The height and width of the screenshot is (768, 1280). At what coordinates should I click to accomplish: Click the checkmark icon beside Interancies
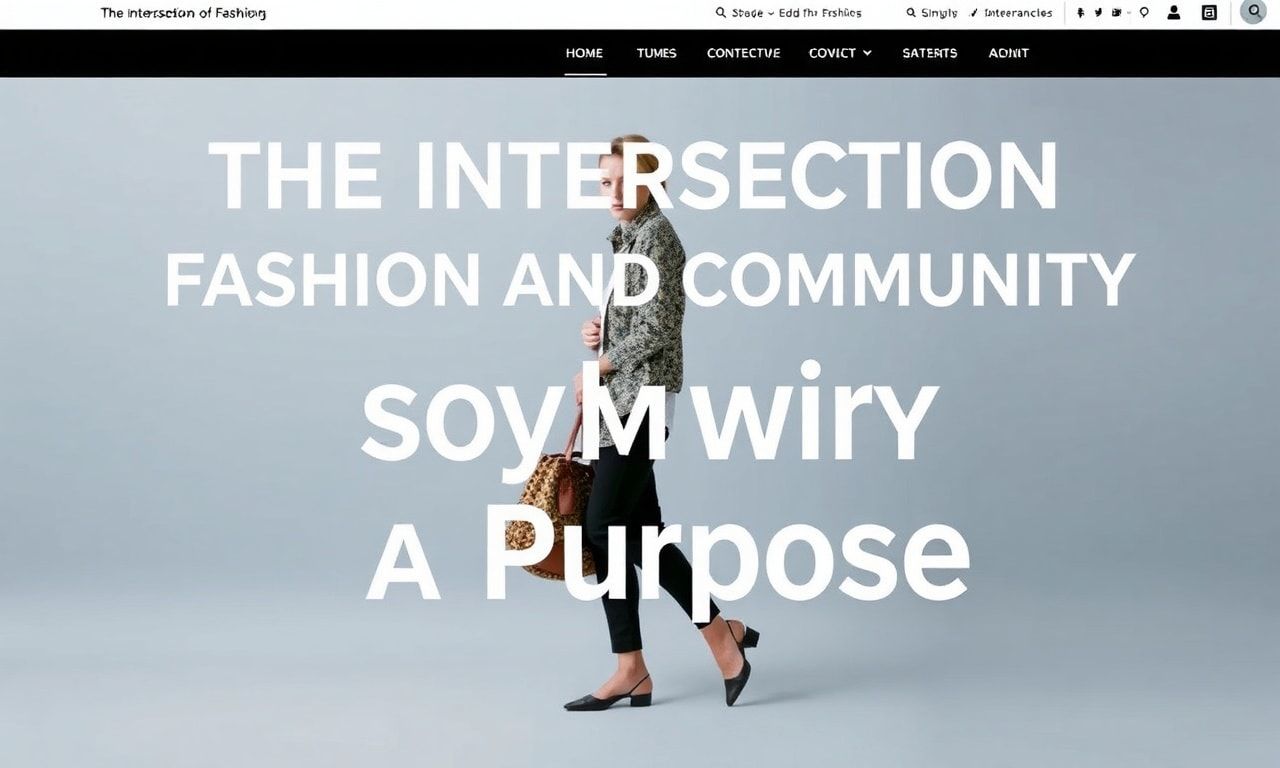pyautogui.click(x=974, y=13)
